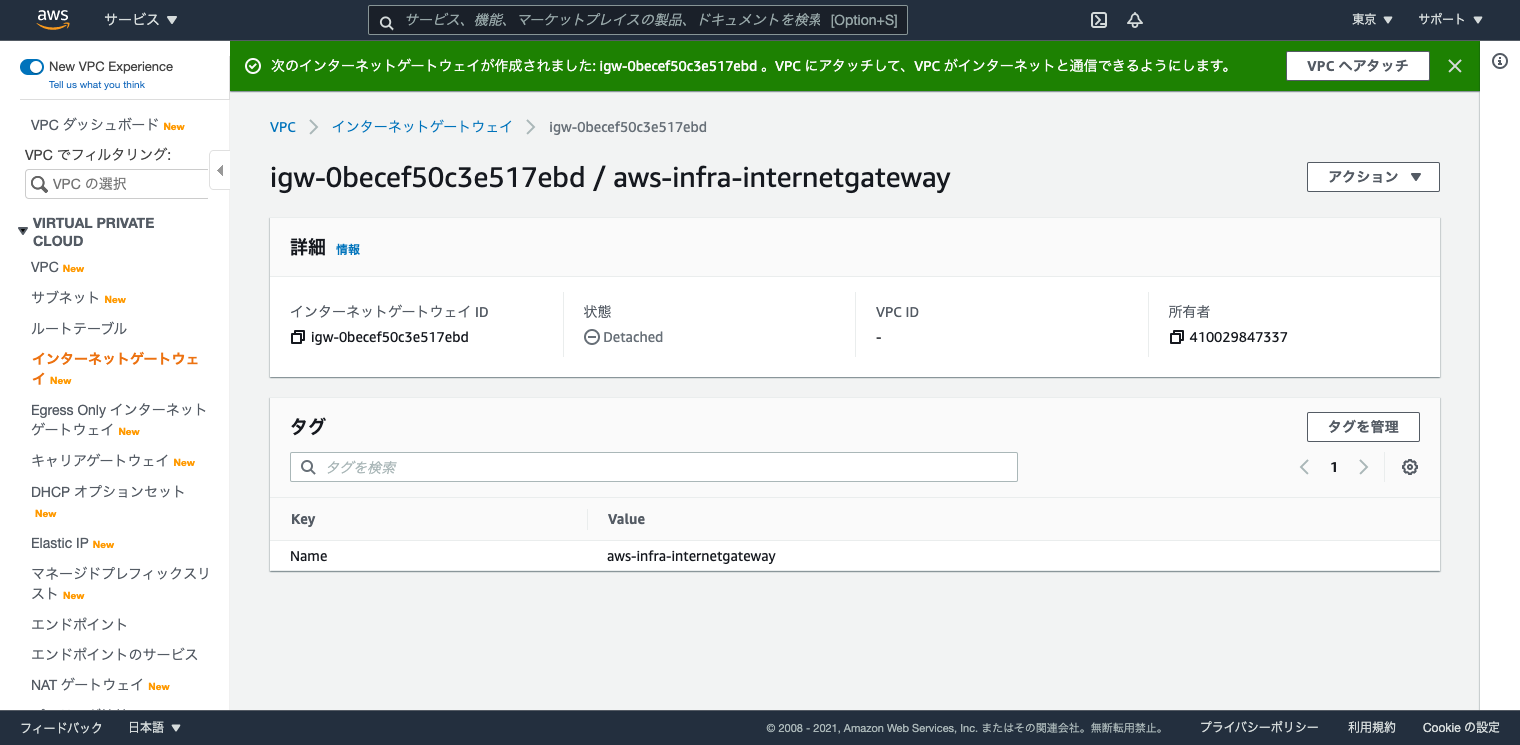The image size is (1520, 745).
Task: Go to the previous tags page
Action: click(x=1304, y=467)
